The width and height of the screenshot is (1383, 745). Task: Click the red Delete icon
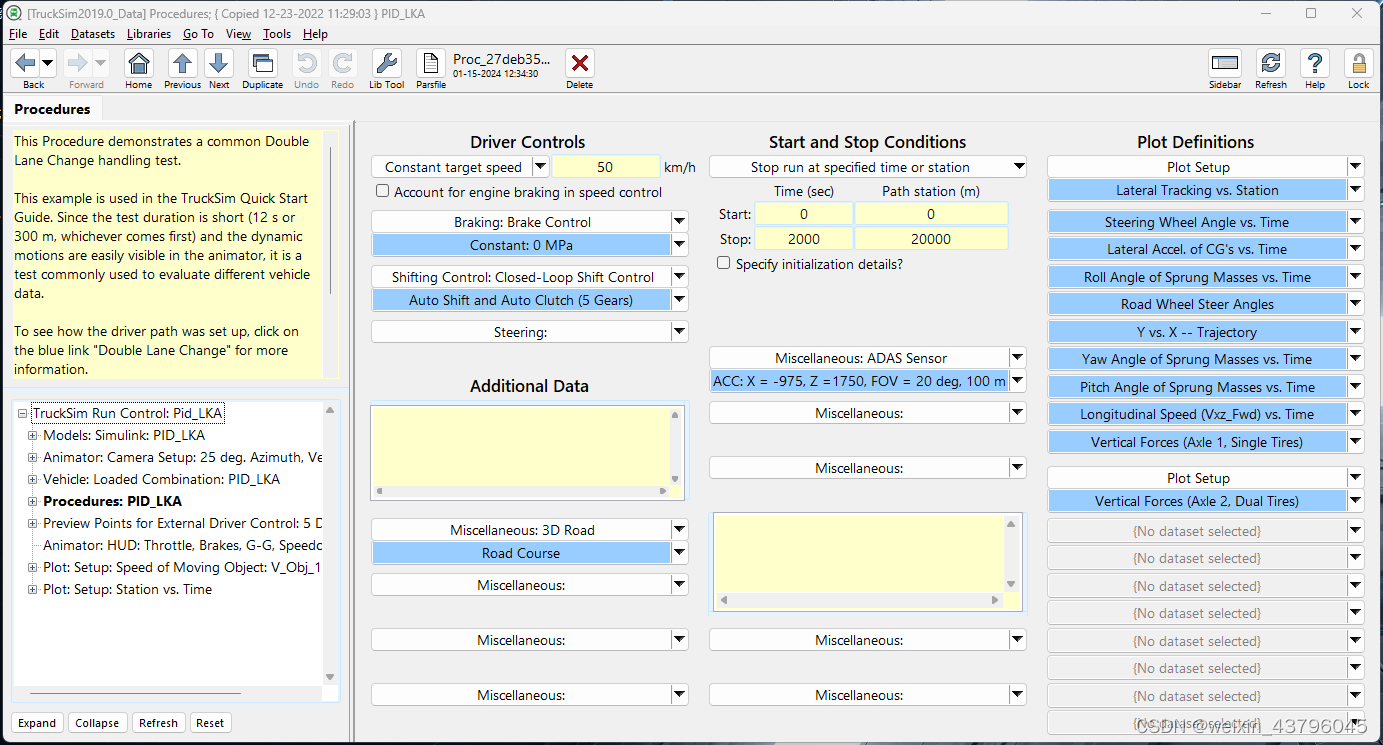pos(579,63)
